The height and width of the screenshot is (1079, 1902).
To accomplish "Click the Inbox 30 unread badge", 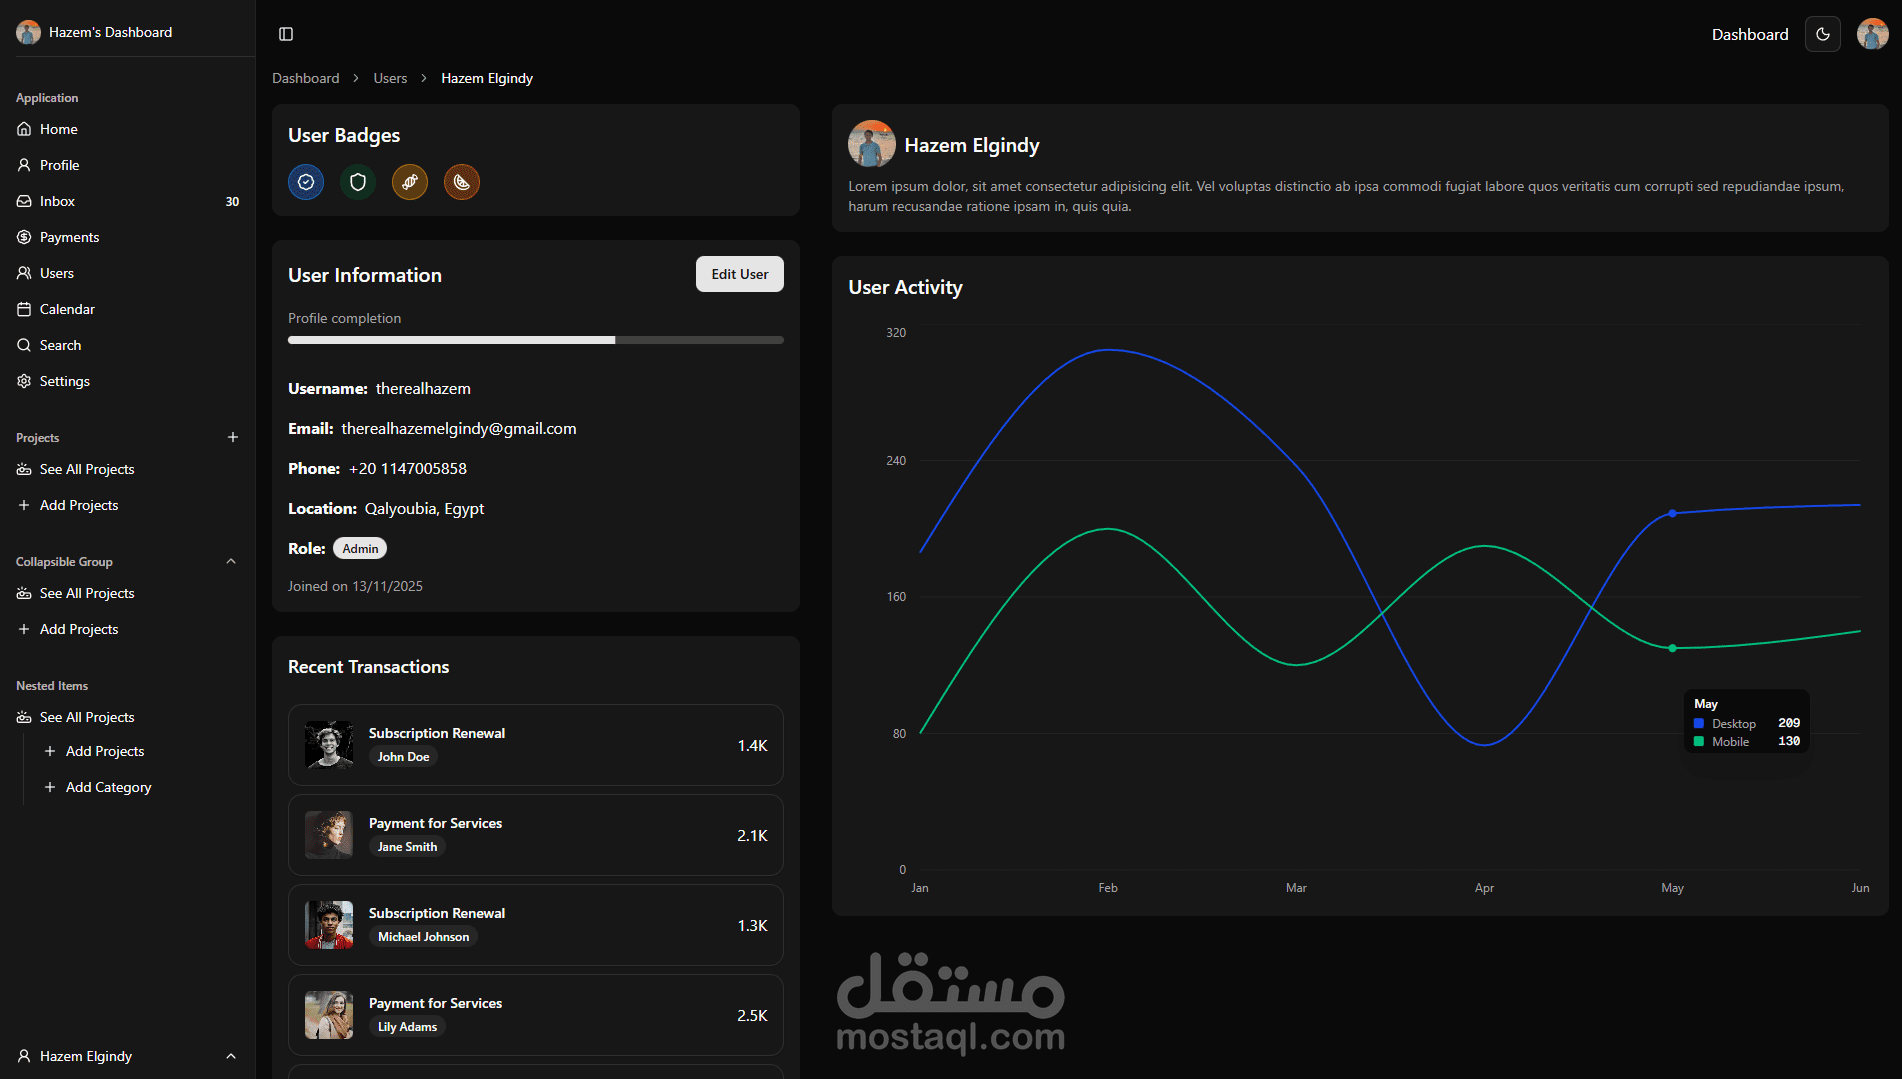I will pos(232,201).
